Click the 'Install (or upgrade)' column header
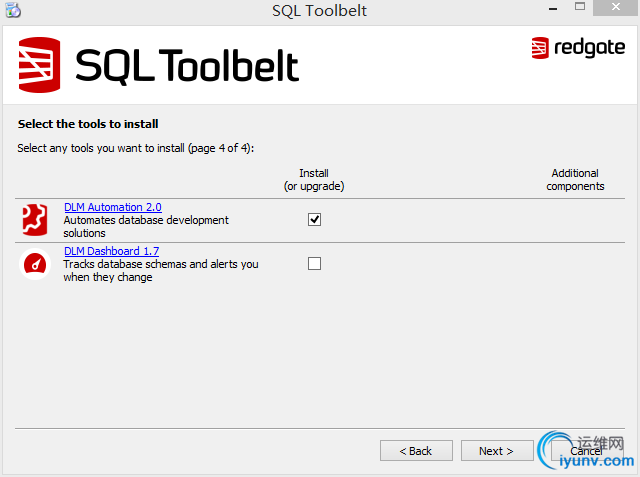The image size is (640, 477). (314, 180)
